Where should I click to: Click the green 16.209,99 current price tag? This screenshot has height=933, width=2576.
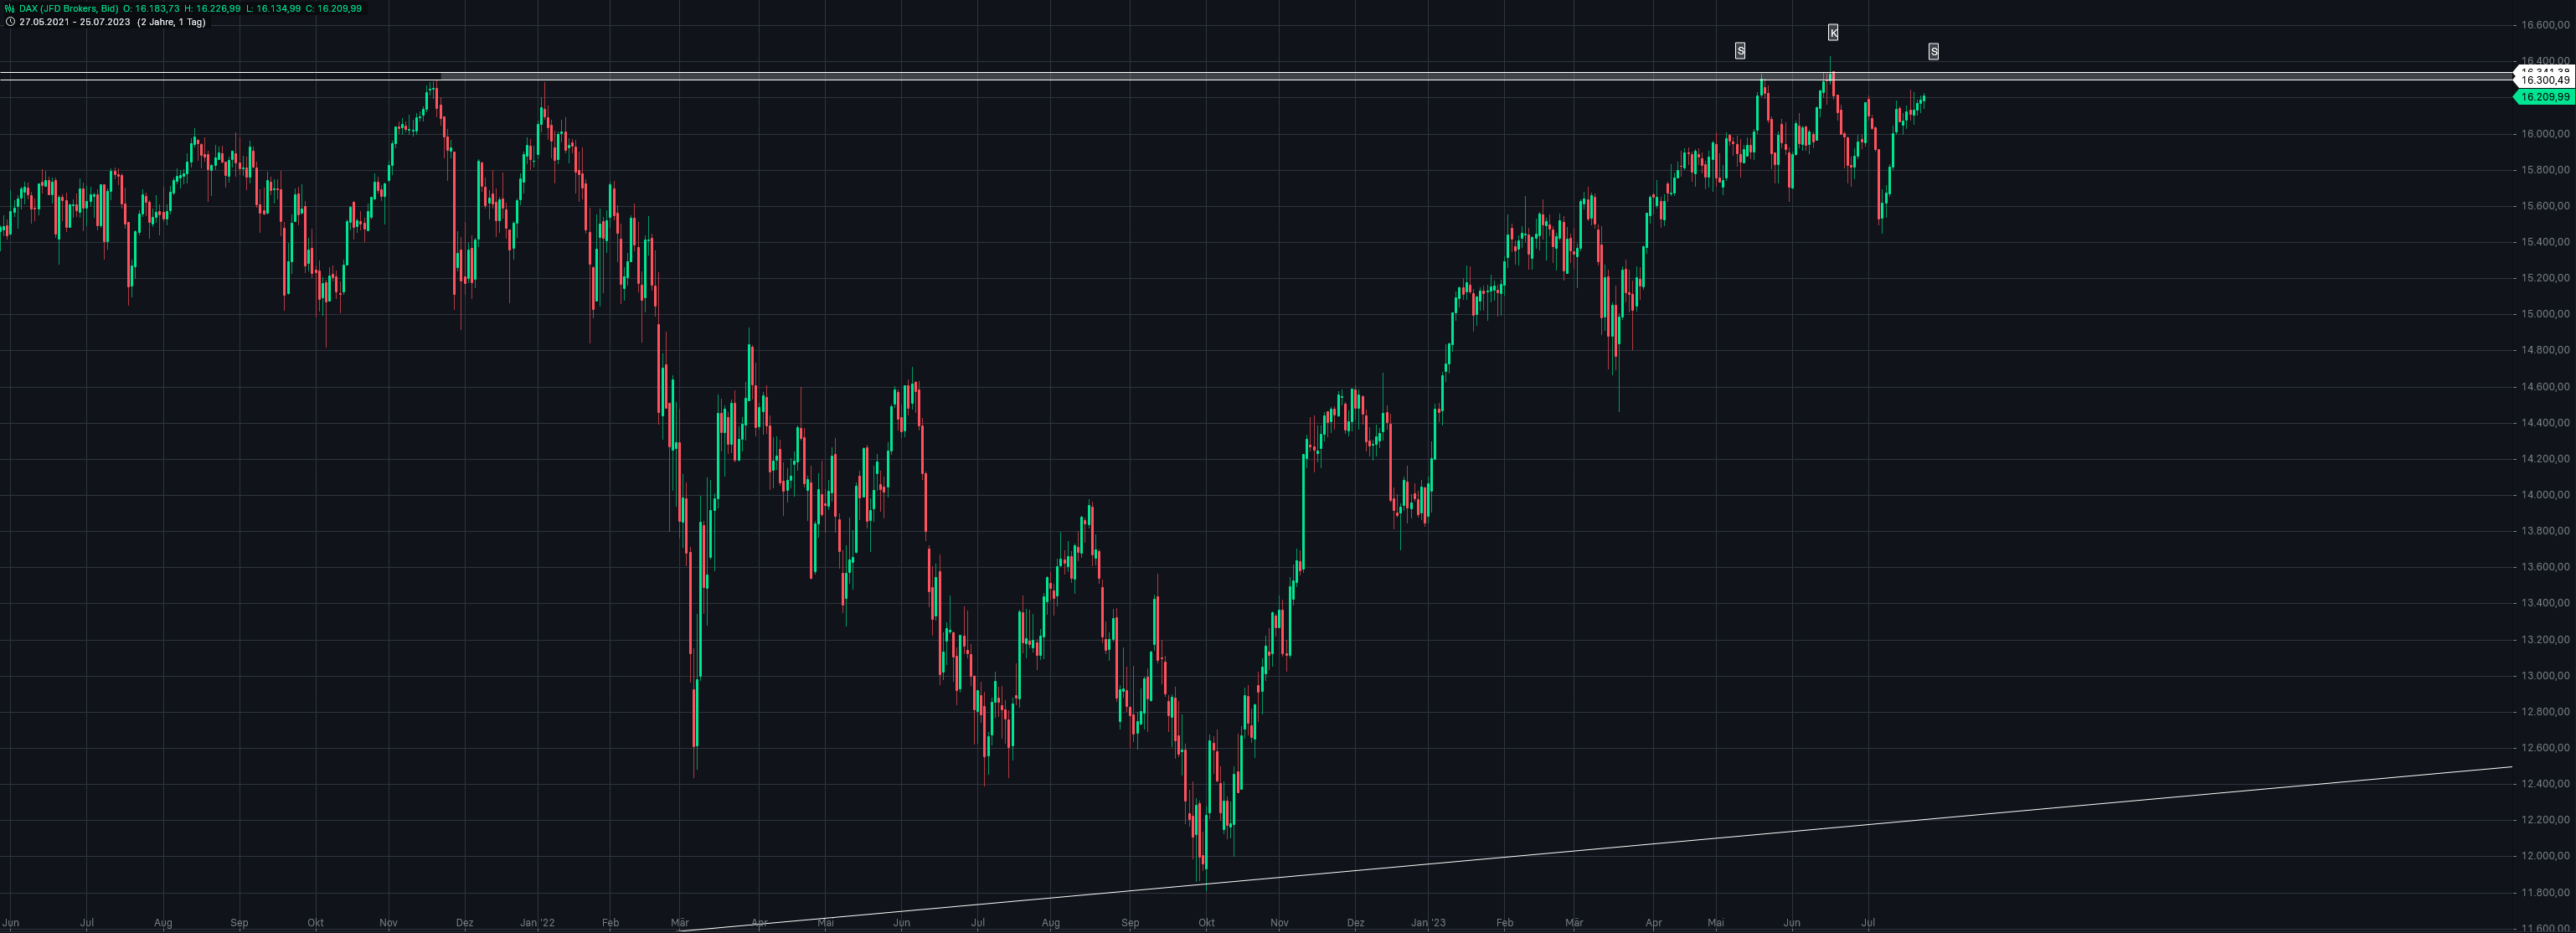pyautogui.click(x=2544, y=97)
